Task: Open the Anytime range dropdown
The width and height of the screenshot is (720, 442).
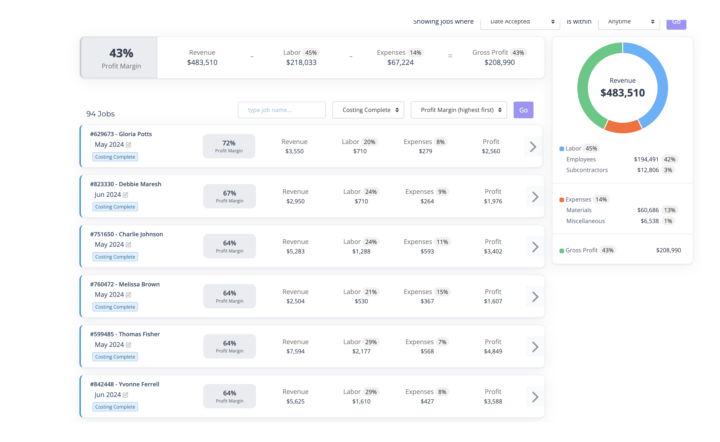Action: tap(629, 22)
